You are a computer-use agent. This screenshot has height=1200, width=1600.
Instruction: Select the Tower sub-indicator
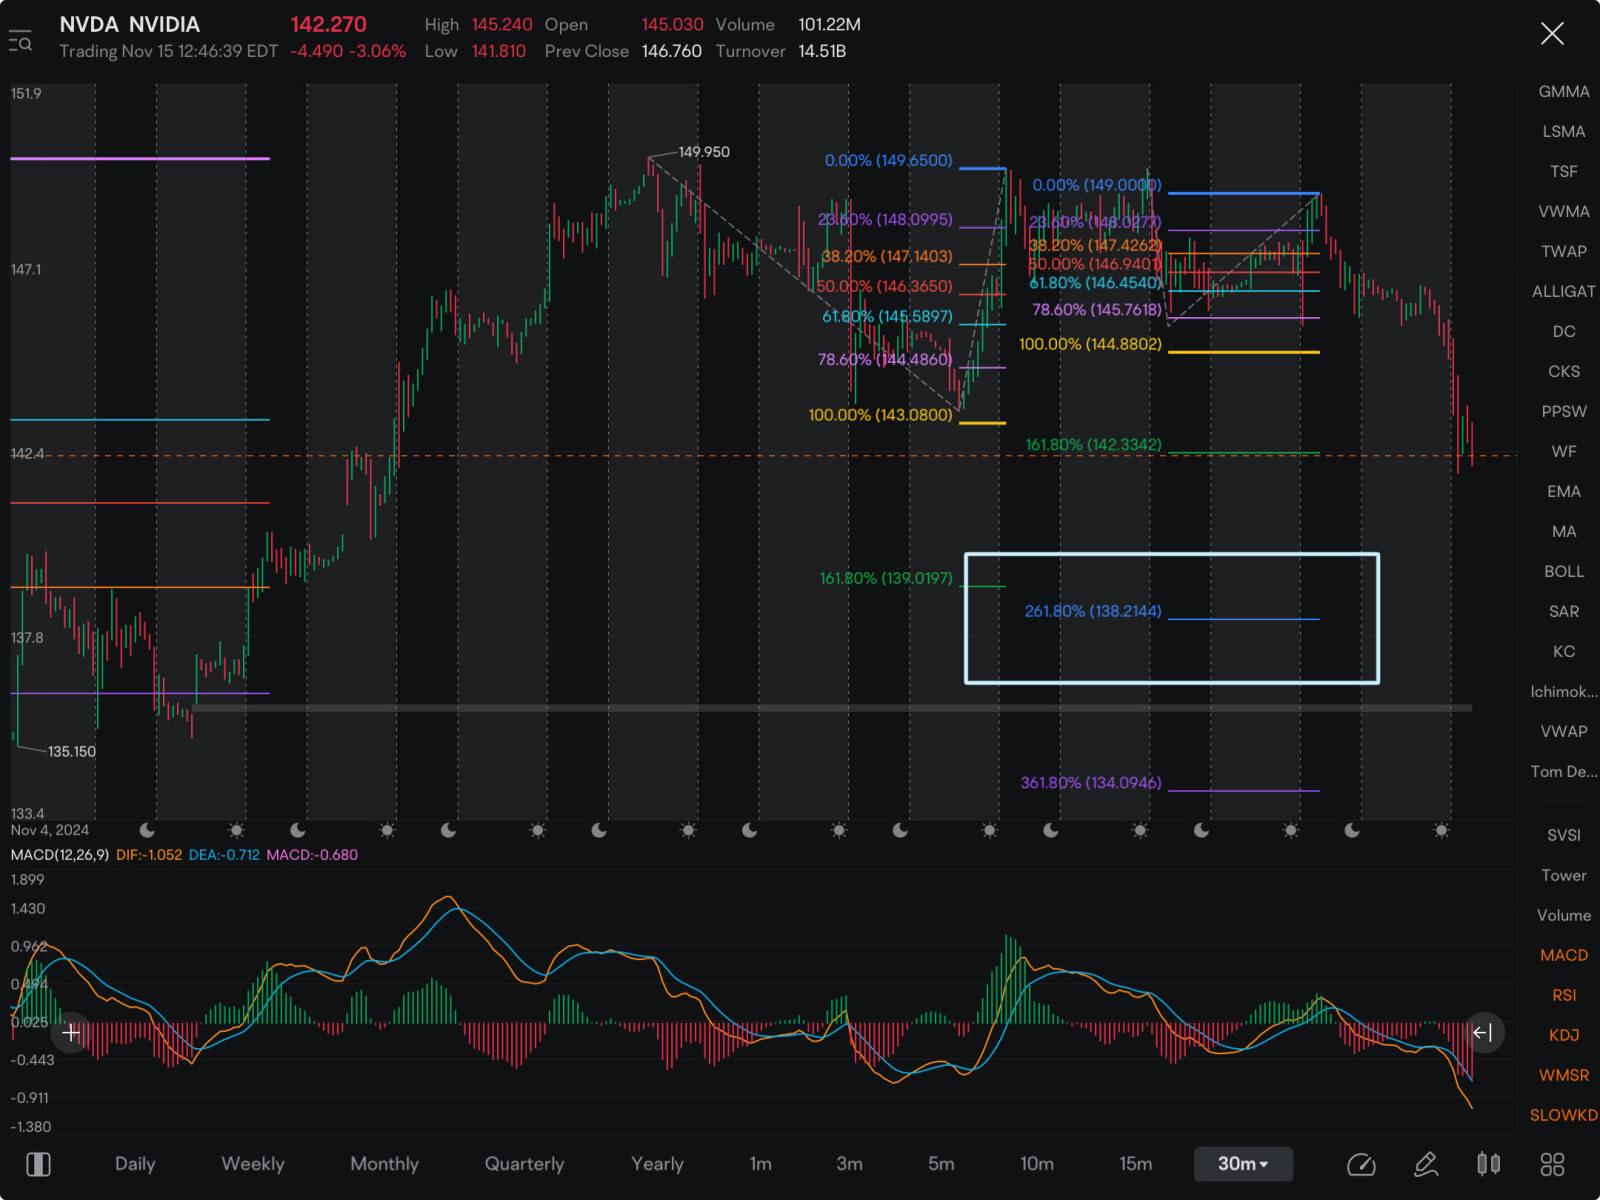pos(1563,875)
